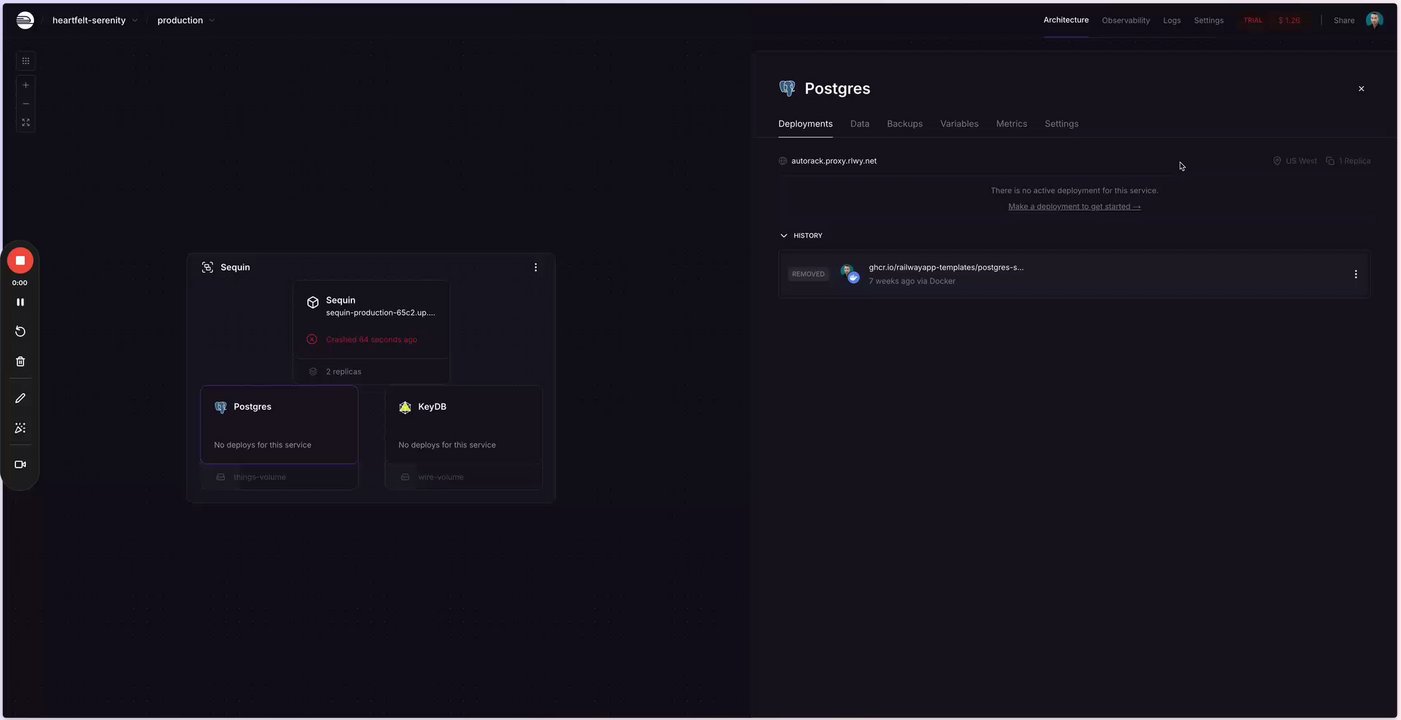The width and height of the screenshot is (1401, 720).
Task: Open the Logs tab in the top navigation
Action: pos(1172,20)
